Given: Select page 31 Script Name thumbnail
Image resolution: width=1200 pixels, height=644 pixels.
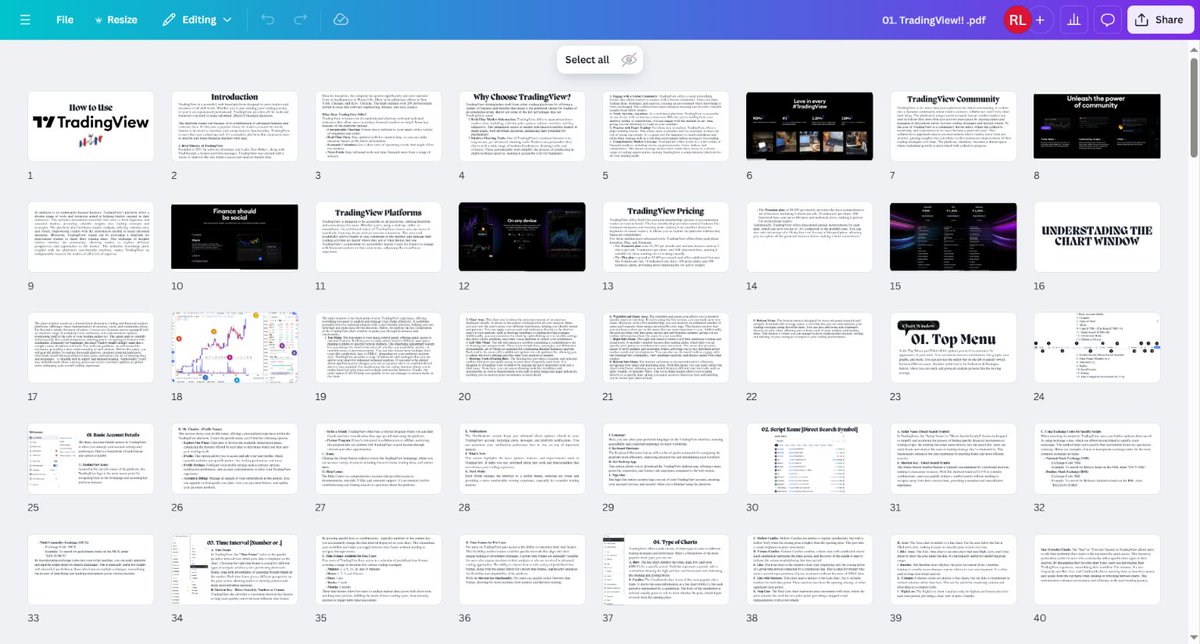Looking at the screenshot, I should point(952,459).
